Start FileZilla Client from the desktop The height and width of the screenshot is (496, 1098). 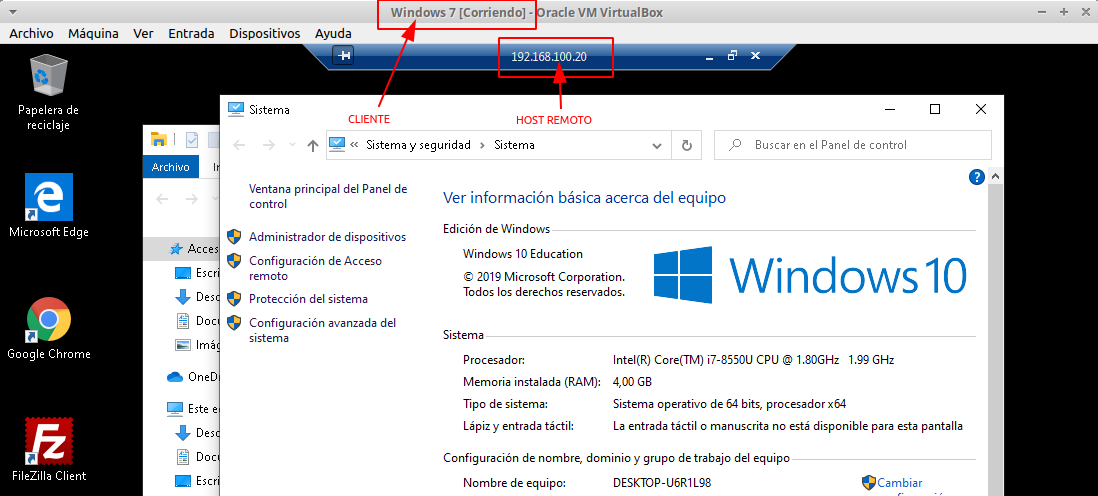click(48, 450)
